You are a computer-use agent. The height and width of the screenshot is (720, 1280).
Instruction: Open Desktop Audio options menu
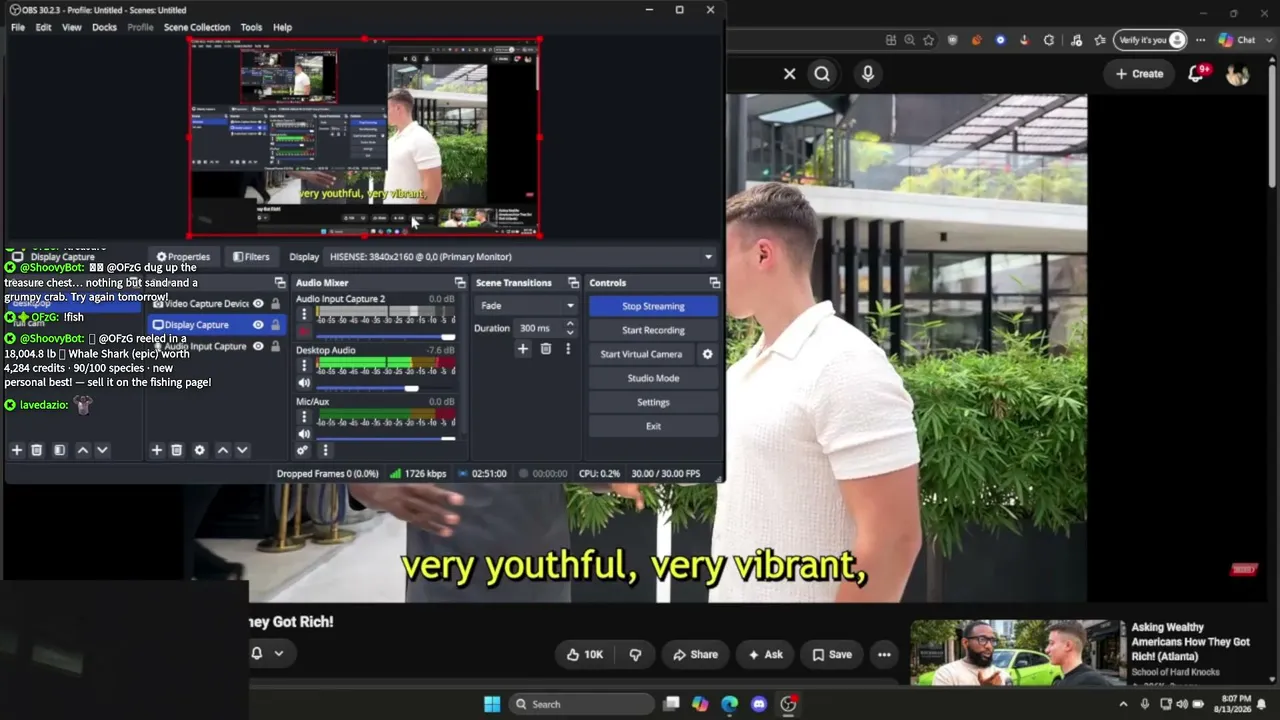point(304,366)
